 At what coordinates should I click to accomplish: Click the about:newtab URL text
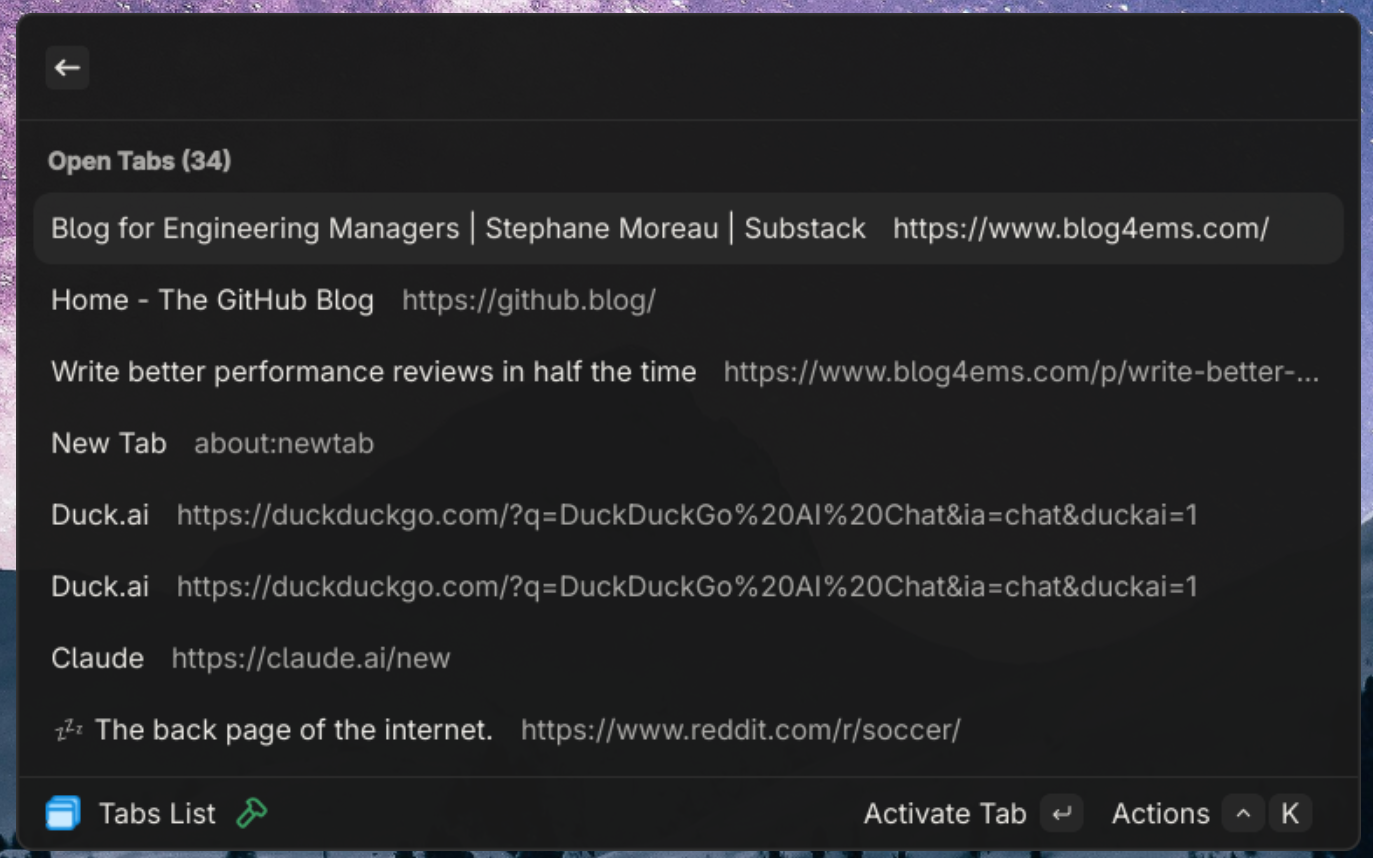(x=284, y=443)
